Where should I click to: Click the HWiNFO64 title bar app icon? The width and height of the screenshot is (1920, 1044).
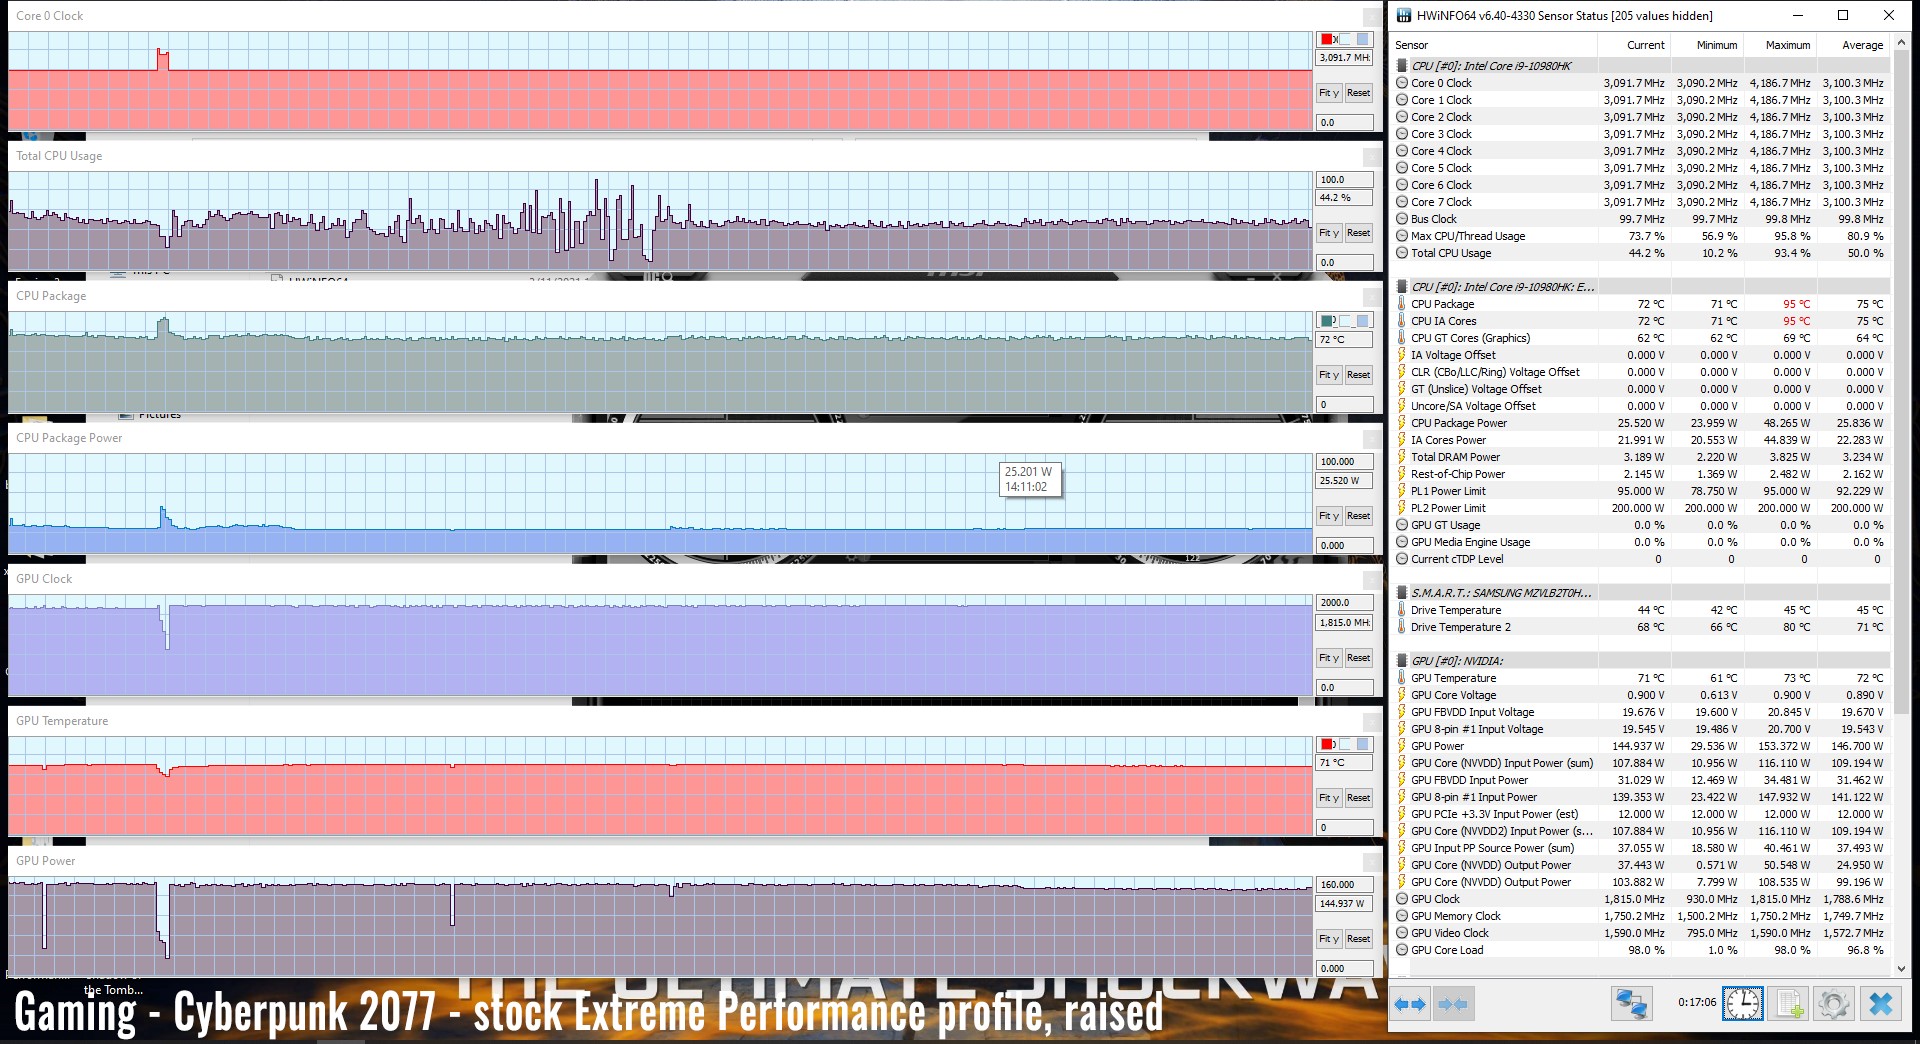click(1404, 15)
